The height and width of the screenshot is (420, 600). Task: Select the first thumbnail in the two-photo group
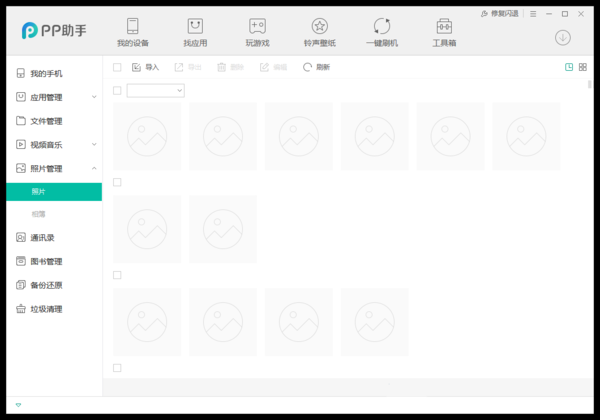147,229
